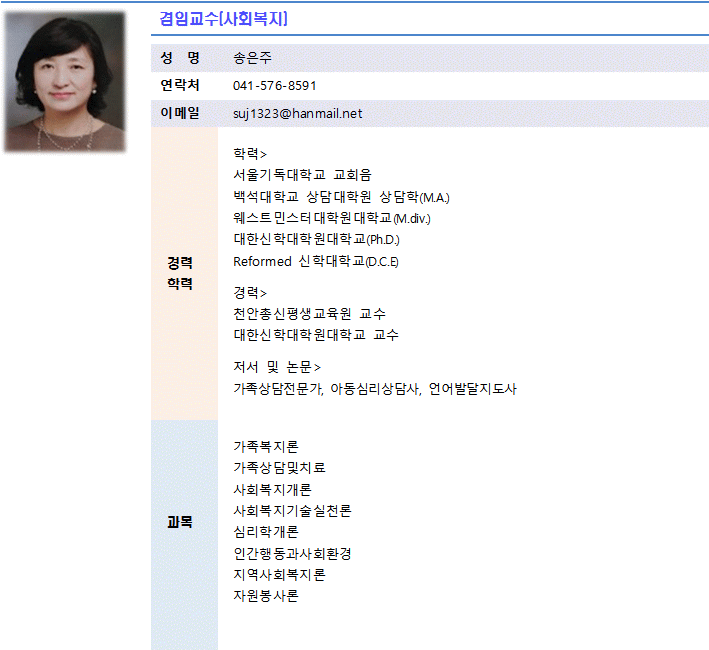709x650 pixels.
Task: Click the 이메일 label
Action: 180,113
